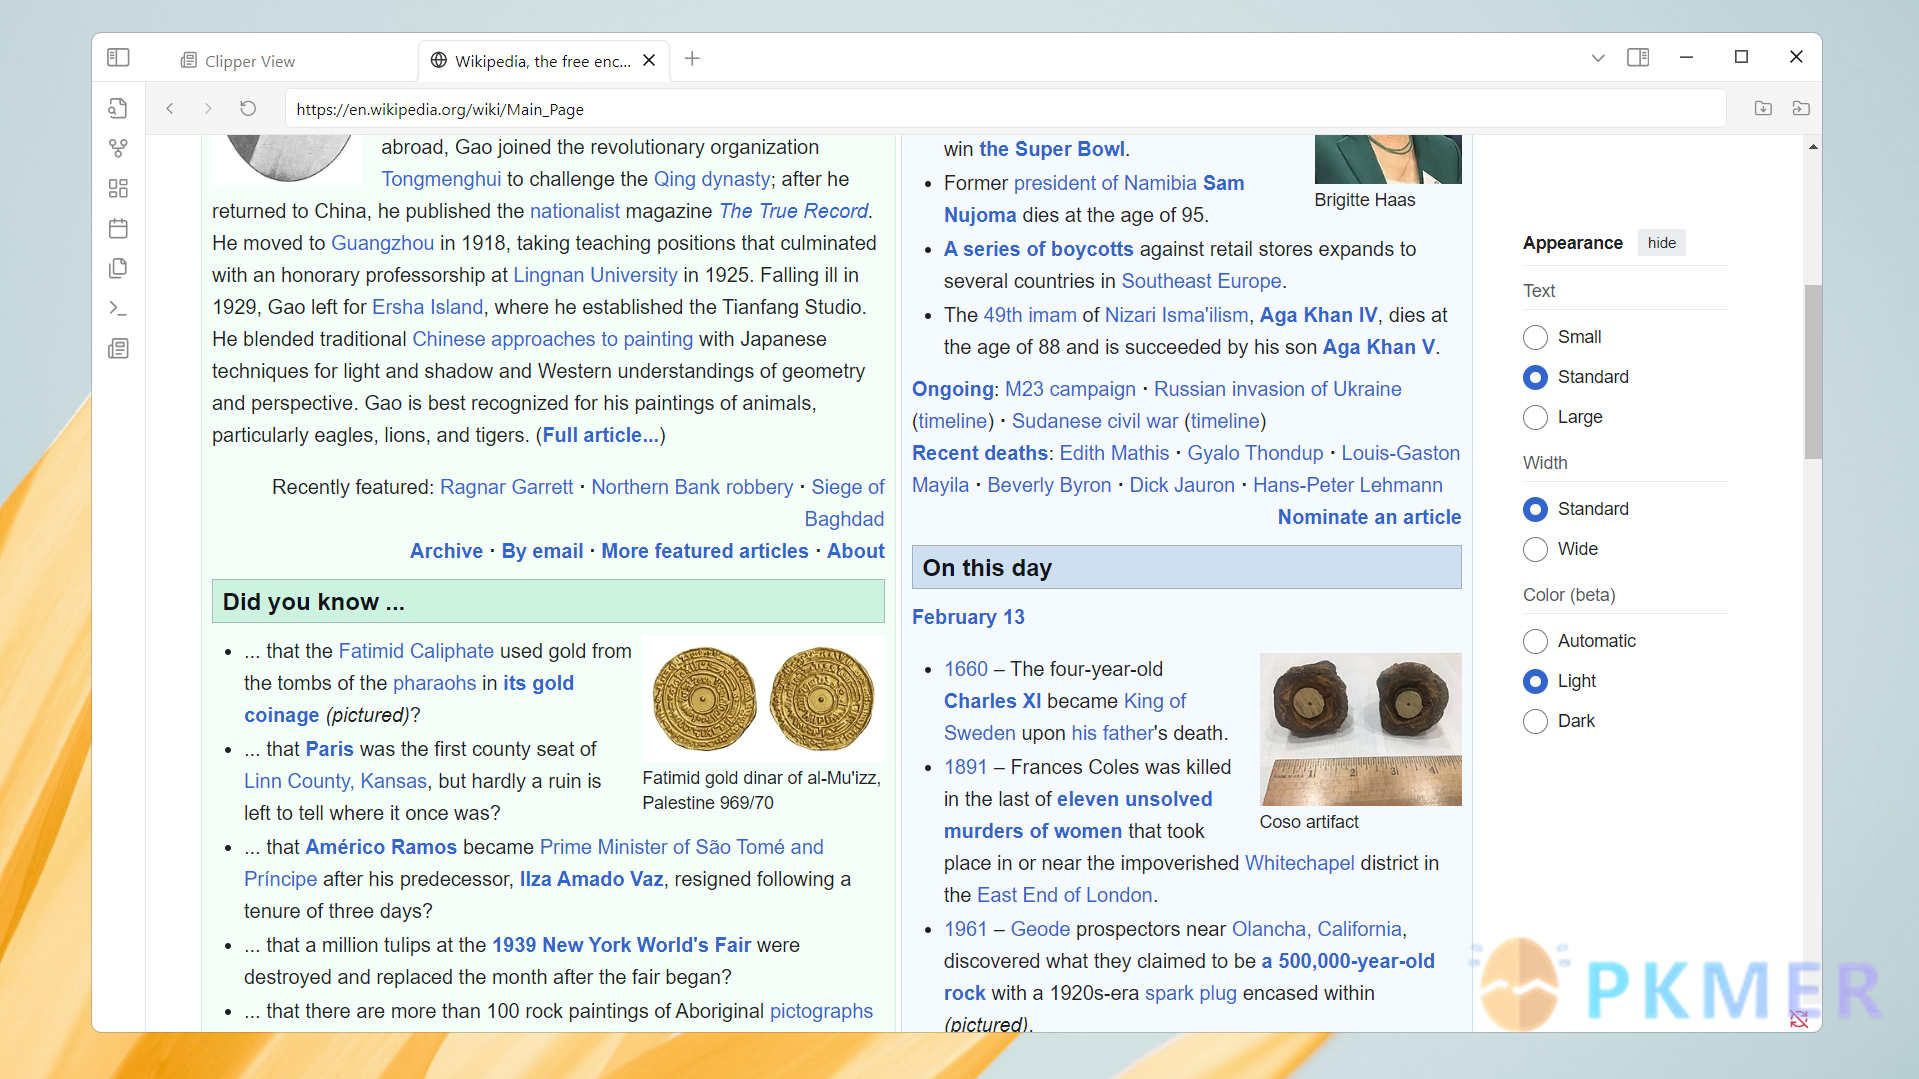Open the tab list dropdown chevron
This screenshot has width=1919, height=1079.
pyautogui.click(x=1598, y=58)
